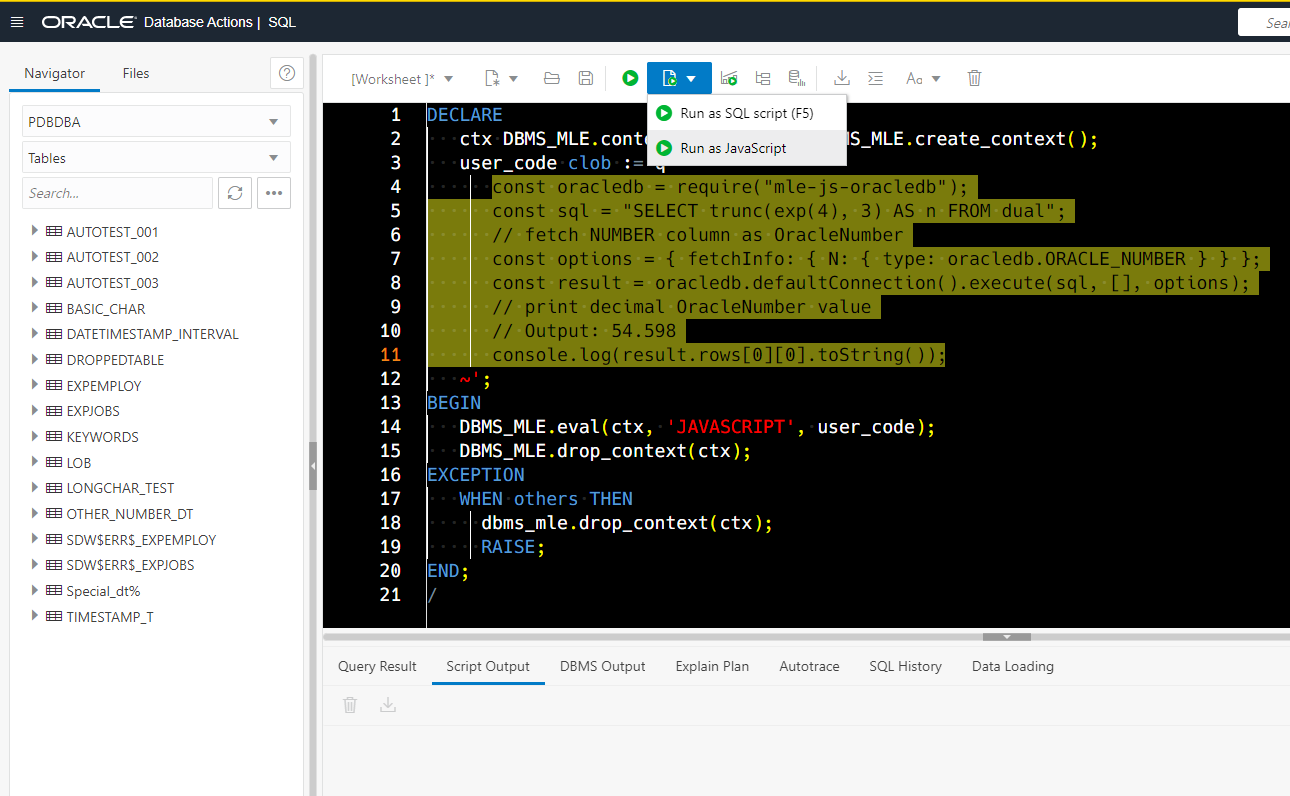The width and height of the screenshot is (1290, 796).
Task: Download the script output
Action: (388, 705)
